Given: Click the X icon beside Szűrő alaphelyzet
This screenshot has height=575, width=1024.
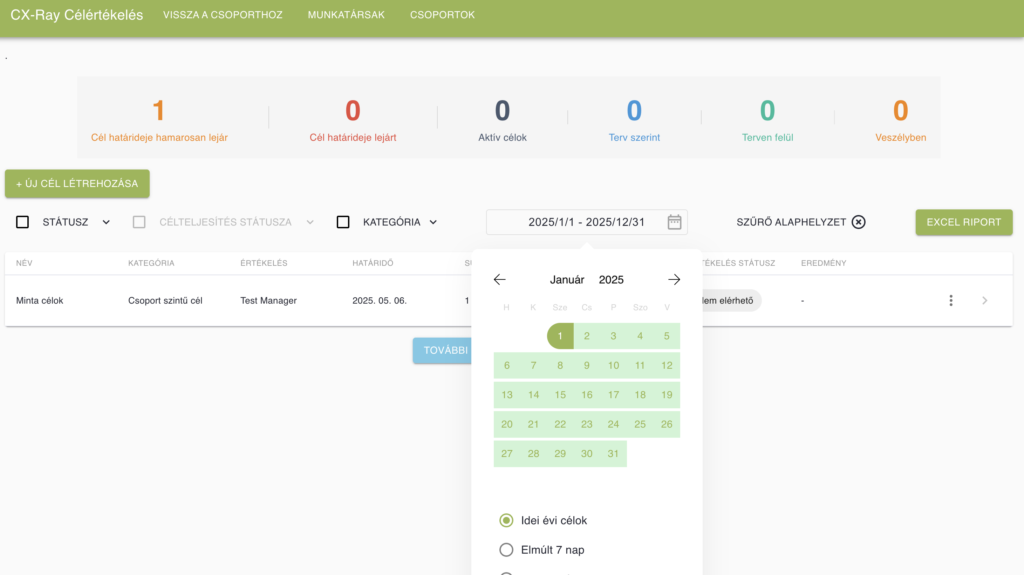Looking at the screenshot, I should click(858, 222).
